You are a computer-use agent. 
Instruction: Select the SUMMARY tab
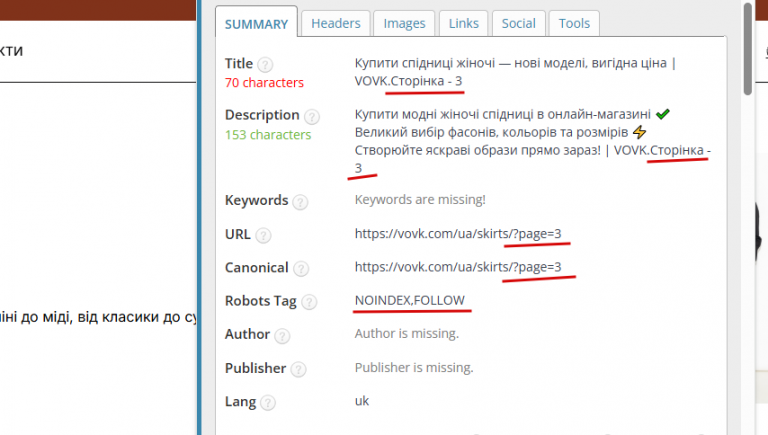click(256, 24)
